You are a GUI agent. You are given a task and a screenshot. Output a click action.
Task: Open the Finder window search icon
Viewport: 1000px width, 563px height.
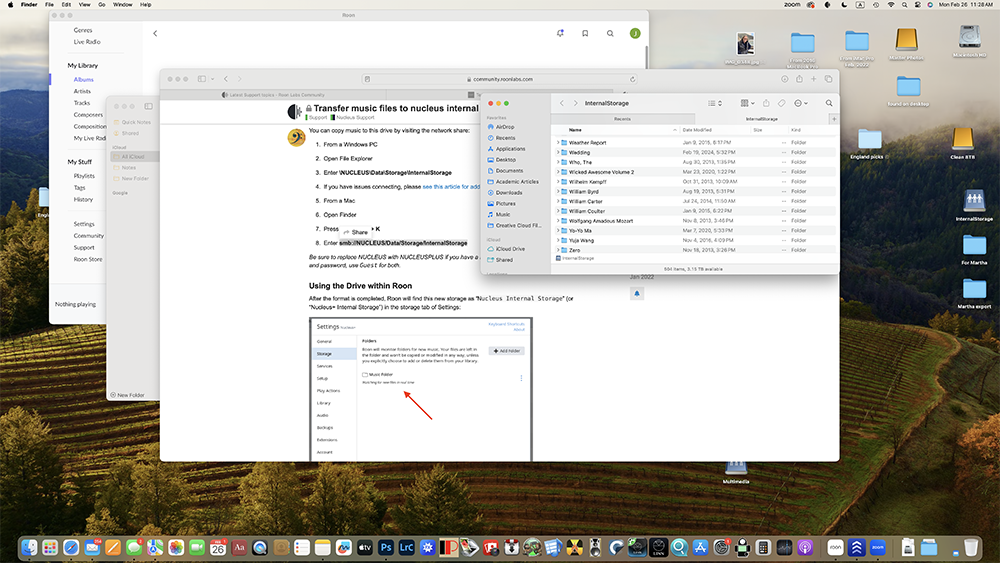pos(828,103)
